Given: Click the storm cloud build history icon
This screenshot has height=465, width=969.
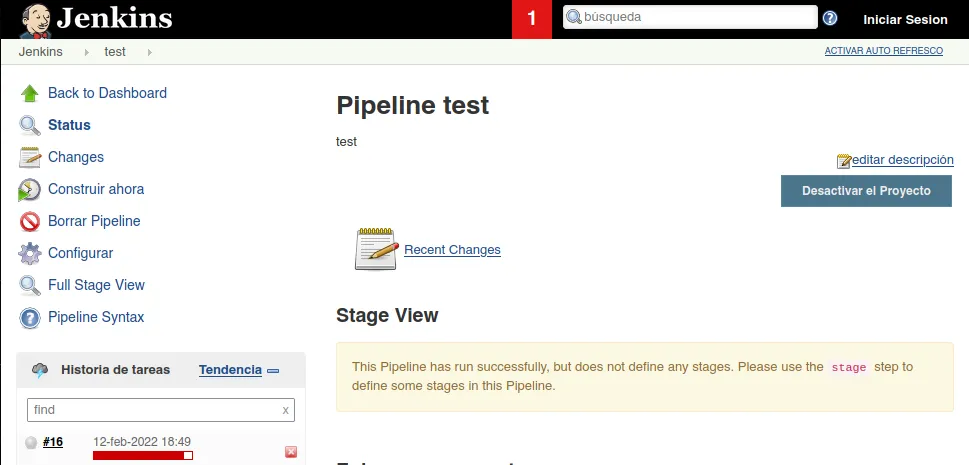Looking at the screenshot, I should 40,370.
